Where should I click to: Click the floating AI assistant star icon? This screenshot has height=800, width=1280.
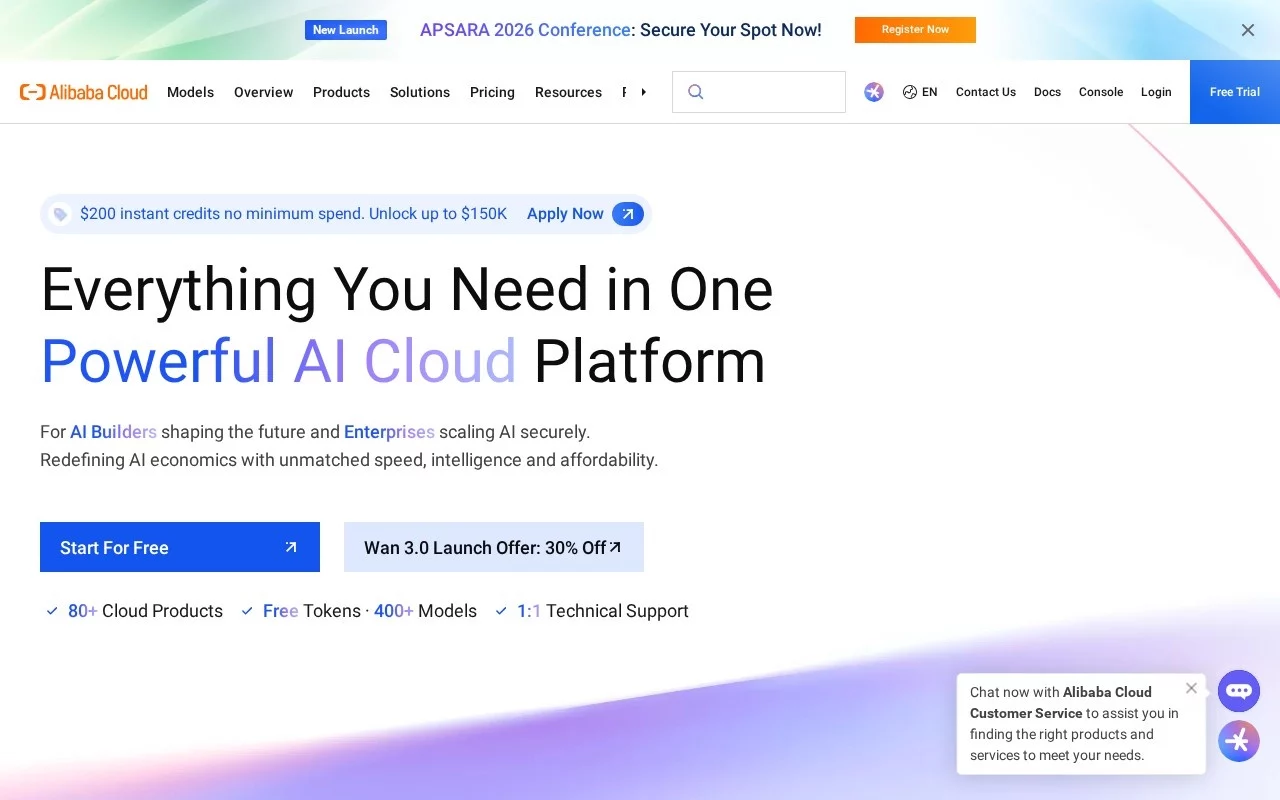[1239, 741]
